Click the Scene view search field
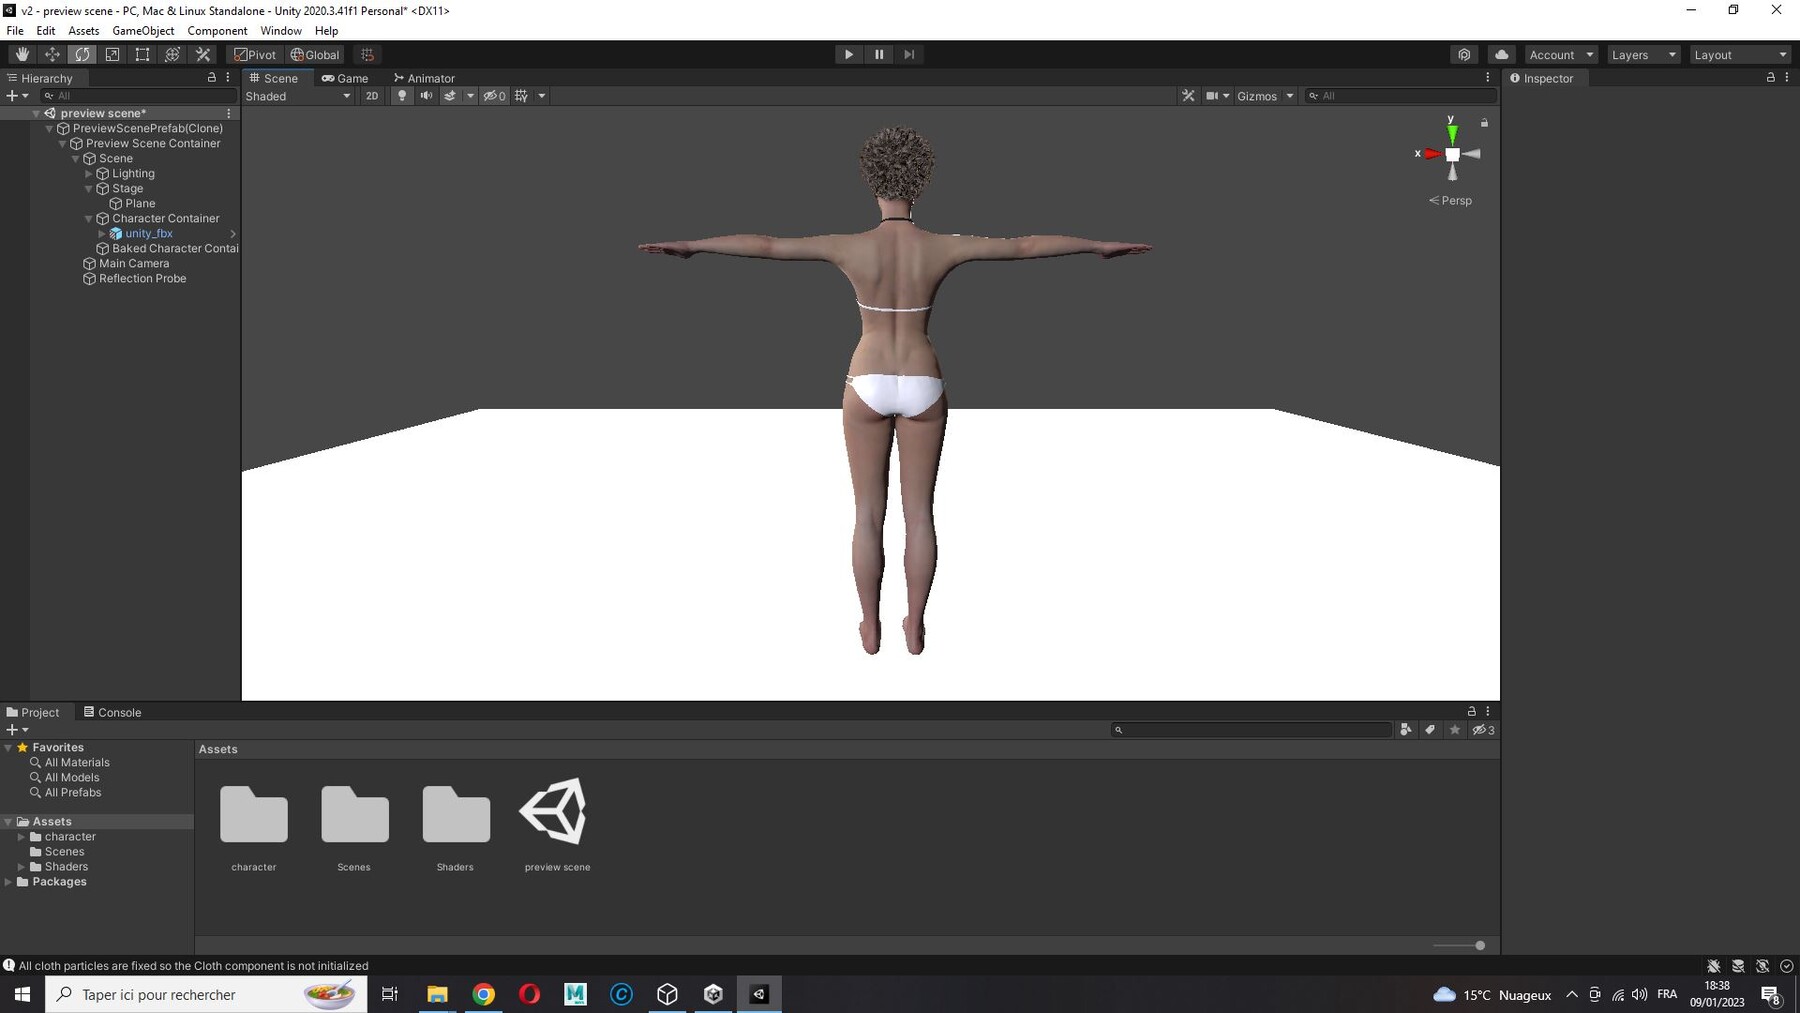Viewport: 1800px width, 1013px height. point(1401,96)
